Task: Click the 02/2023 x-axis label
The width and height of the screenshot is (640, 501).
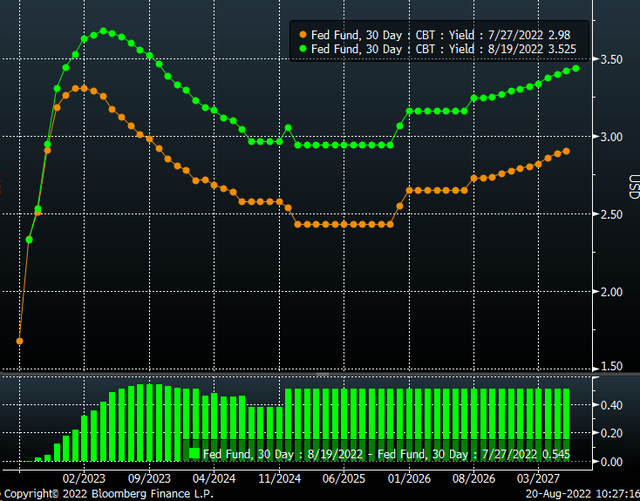Action: click(x=84, y=478)
